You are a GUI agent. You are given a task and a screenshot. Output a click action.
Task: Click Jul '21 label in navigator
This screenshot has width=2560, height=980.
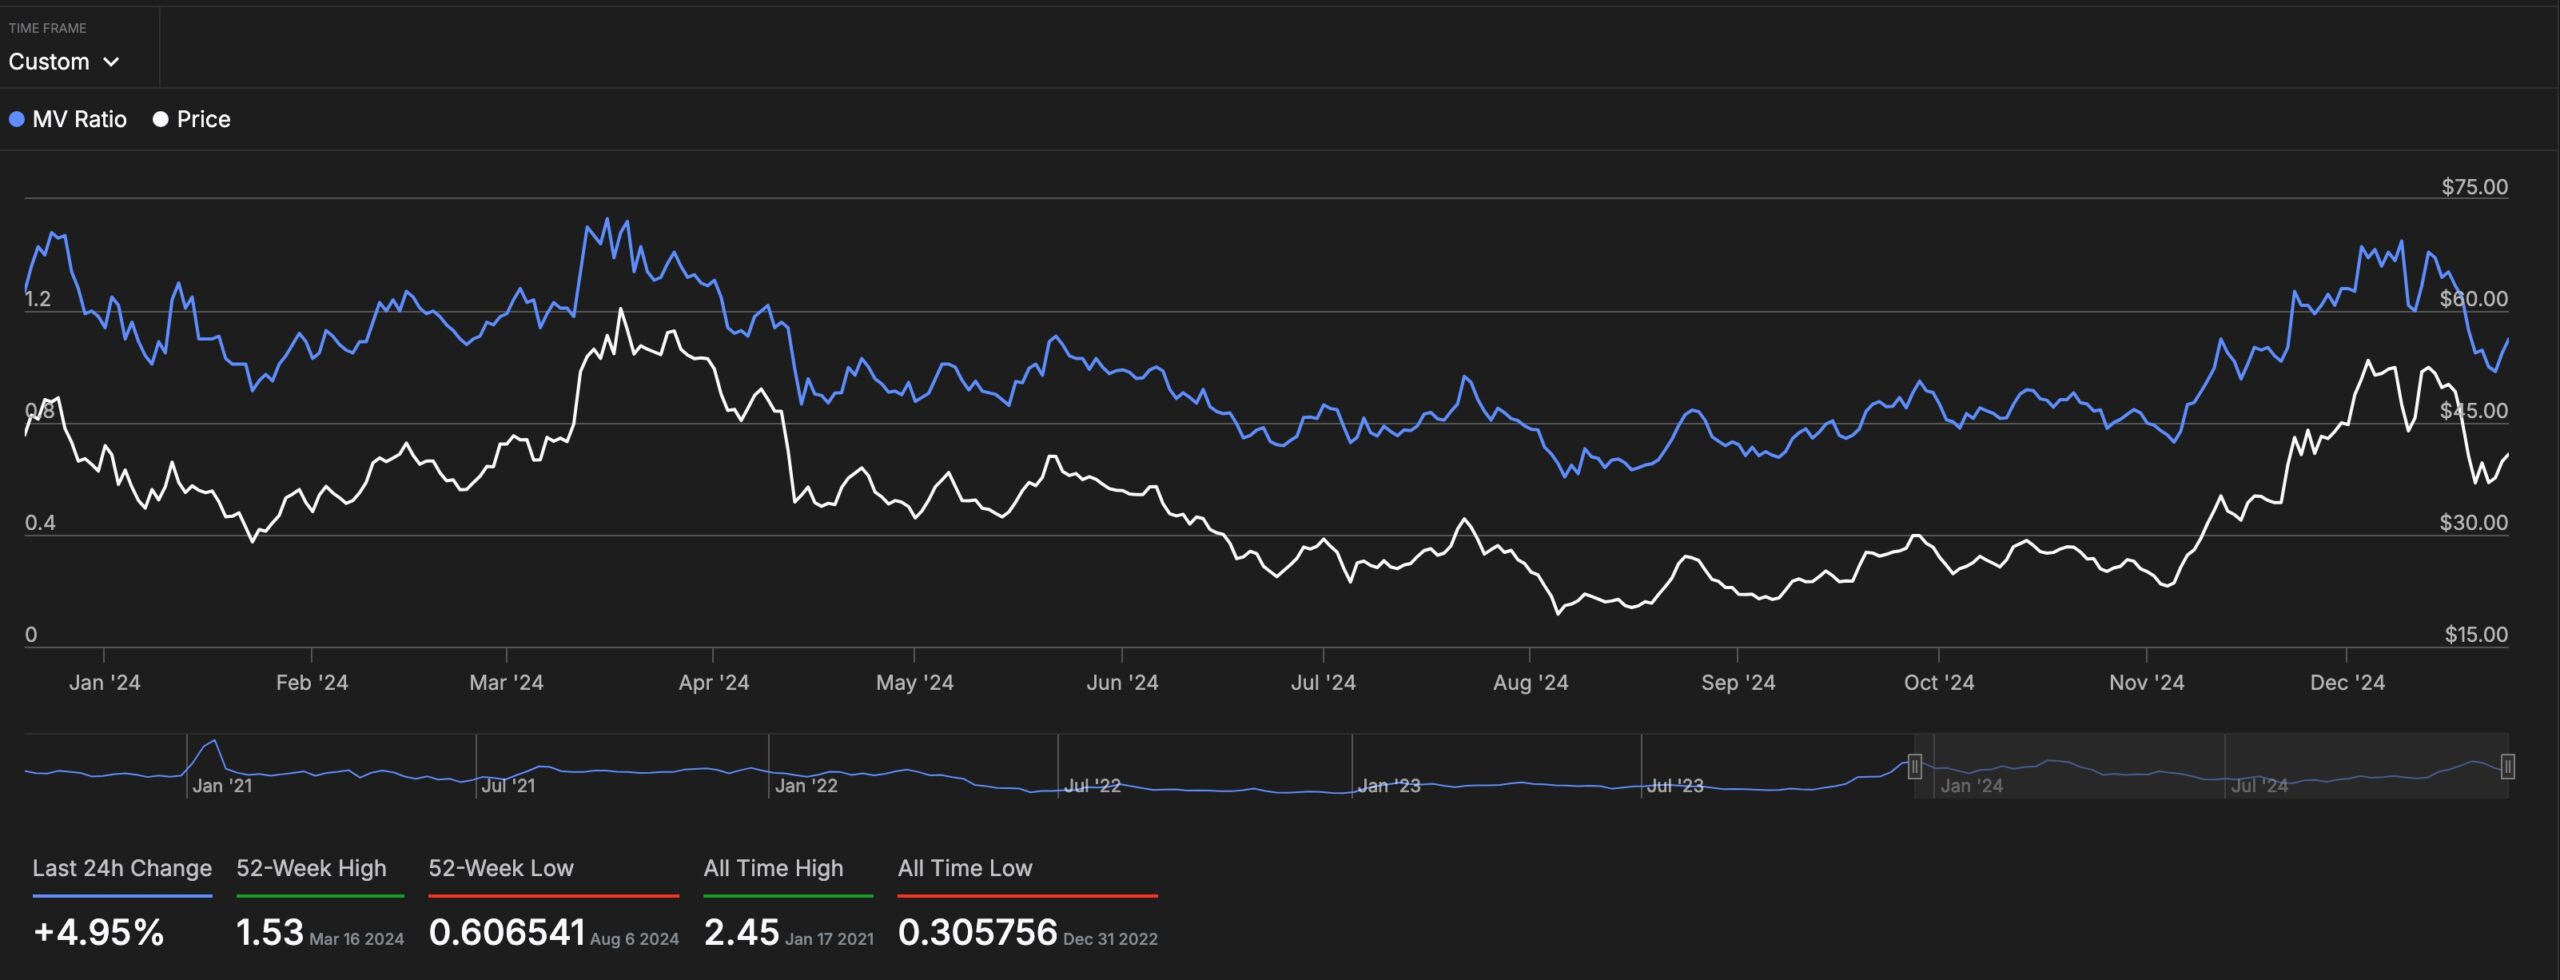(508, 786)
